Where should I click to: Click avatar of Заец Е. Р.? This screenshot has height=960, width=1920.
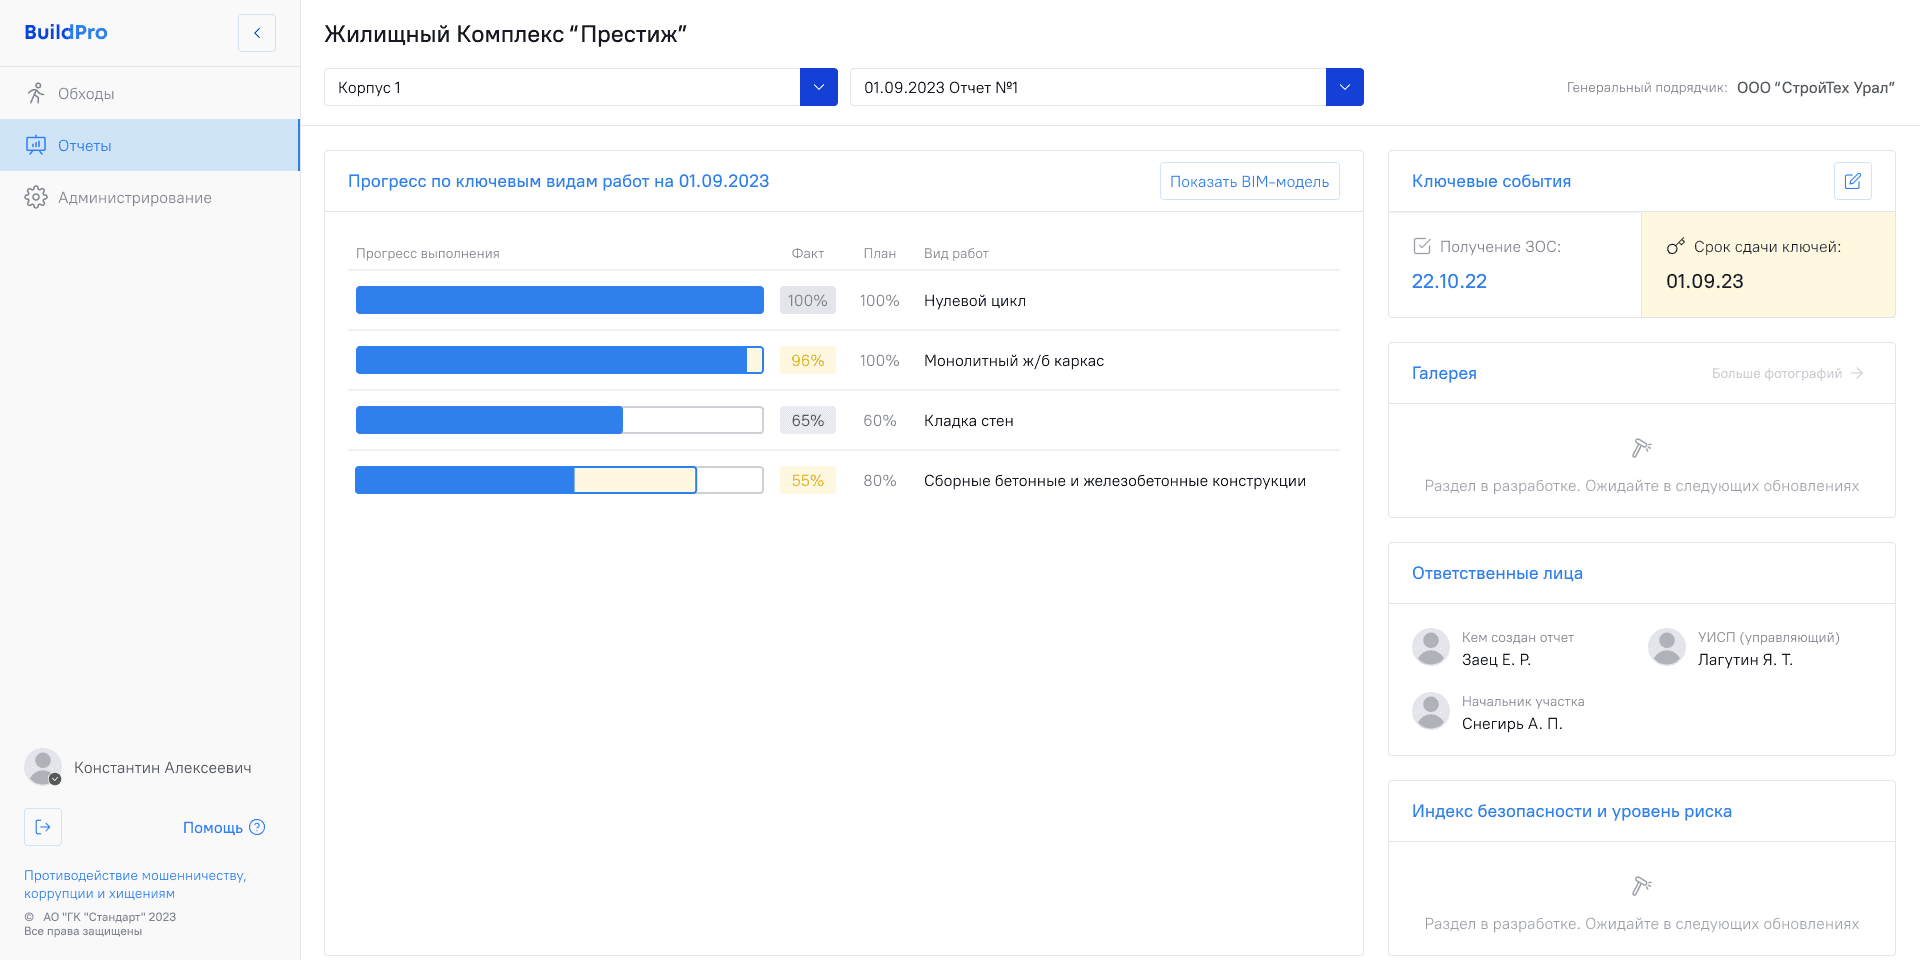[1430, 647]
